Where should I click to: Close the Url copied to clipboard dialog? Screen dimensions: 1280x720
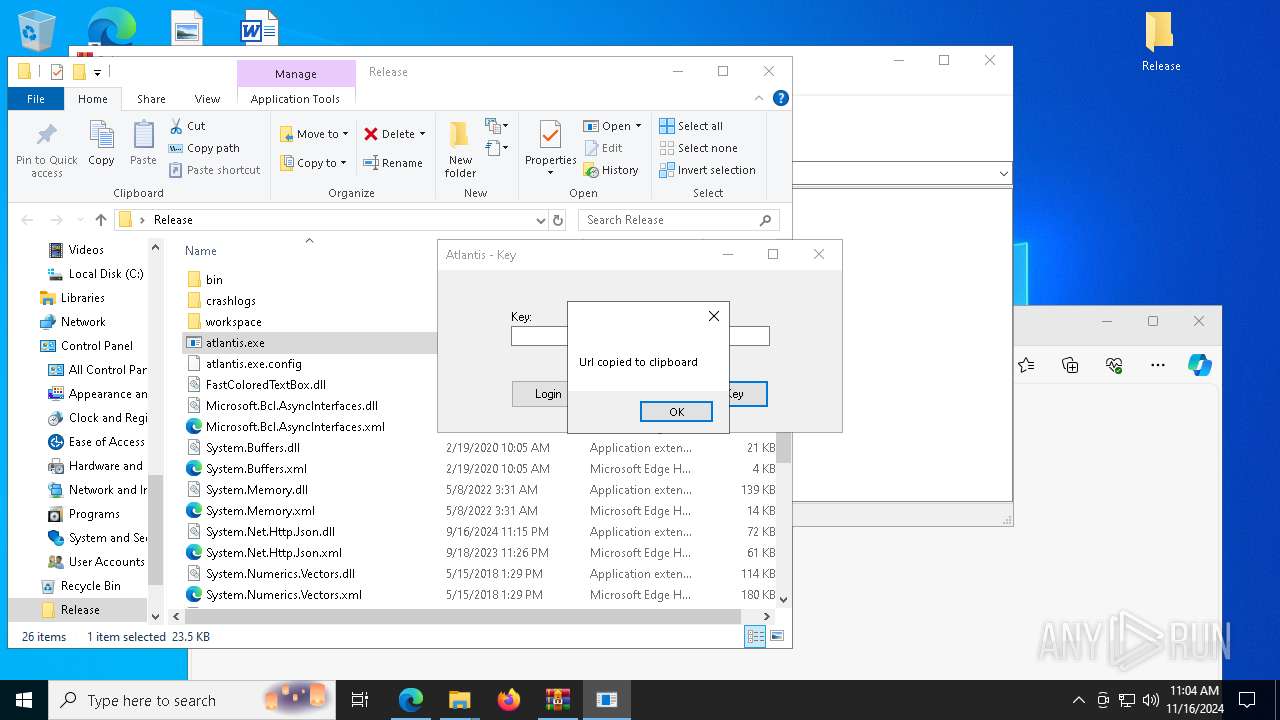[x=713, y=316]
